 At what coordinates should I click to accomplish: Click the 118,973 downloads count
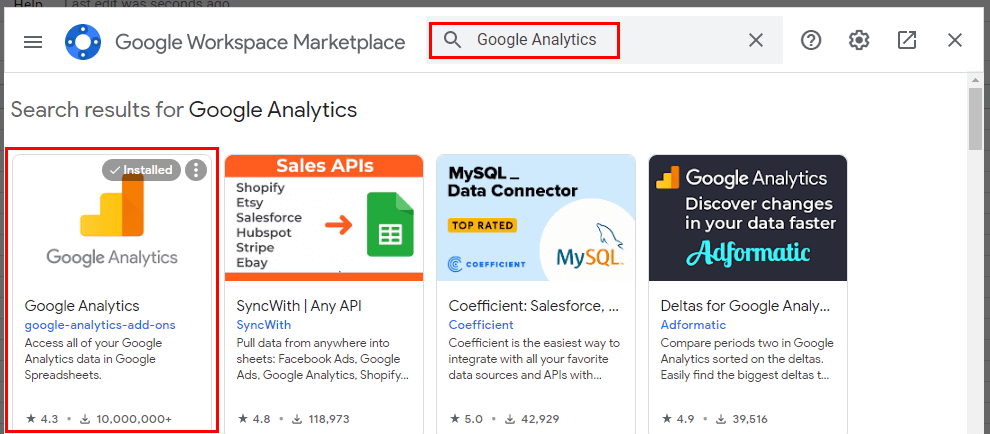click(320, 419)
